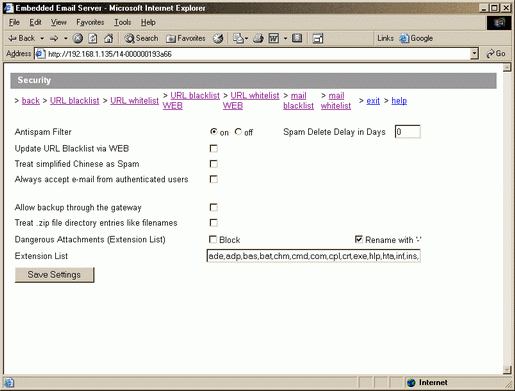515x391 pixels.
Task: Open the Search toolbar button
Action: (141, 39)
